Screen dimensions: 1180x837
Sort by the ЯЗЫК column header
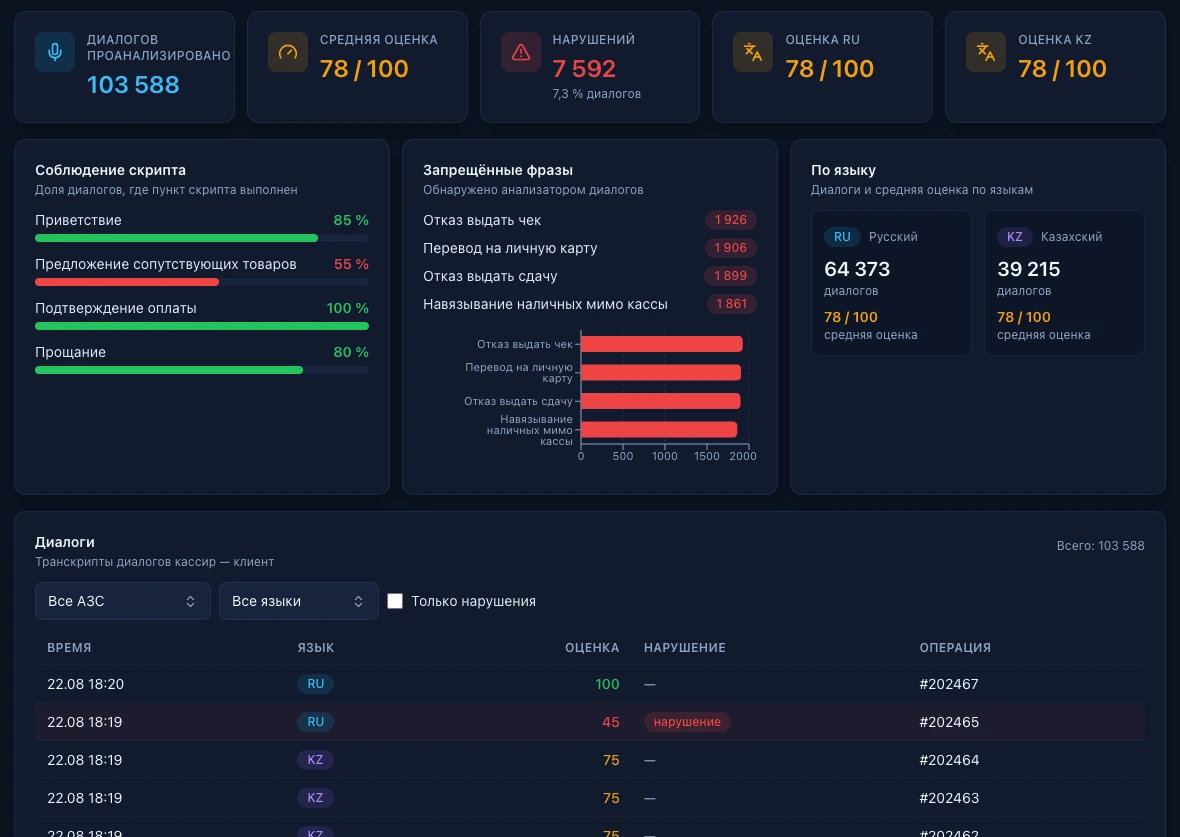tap(315, 647)
